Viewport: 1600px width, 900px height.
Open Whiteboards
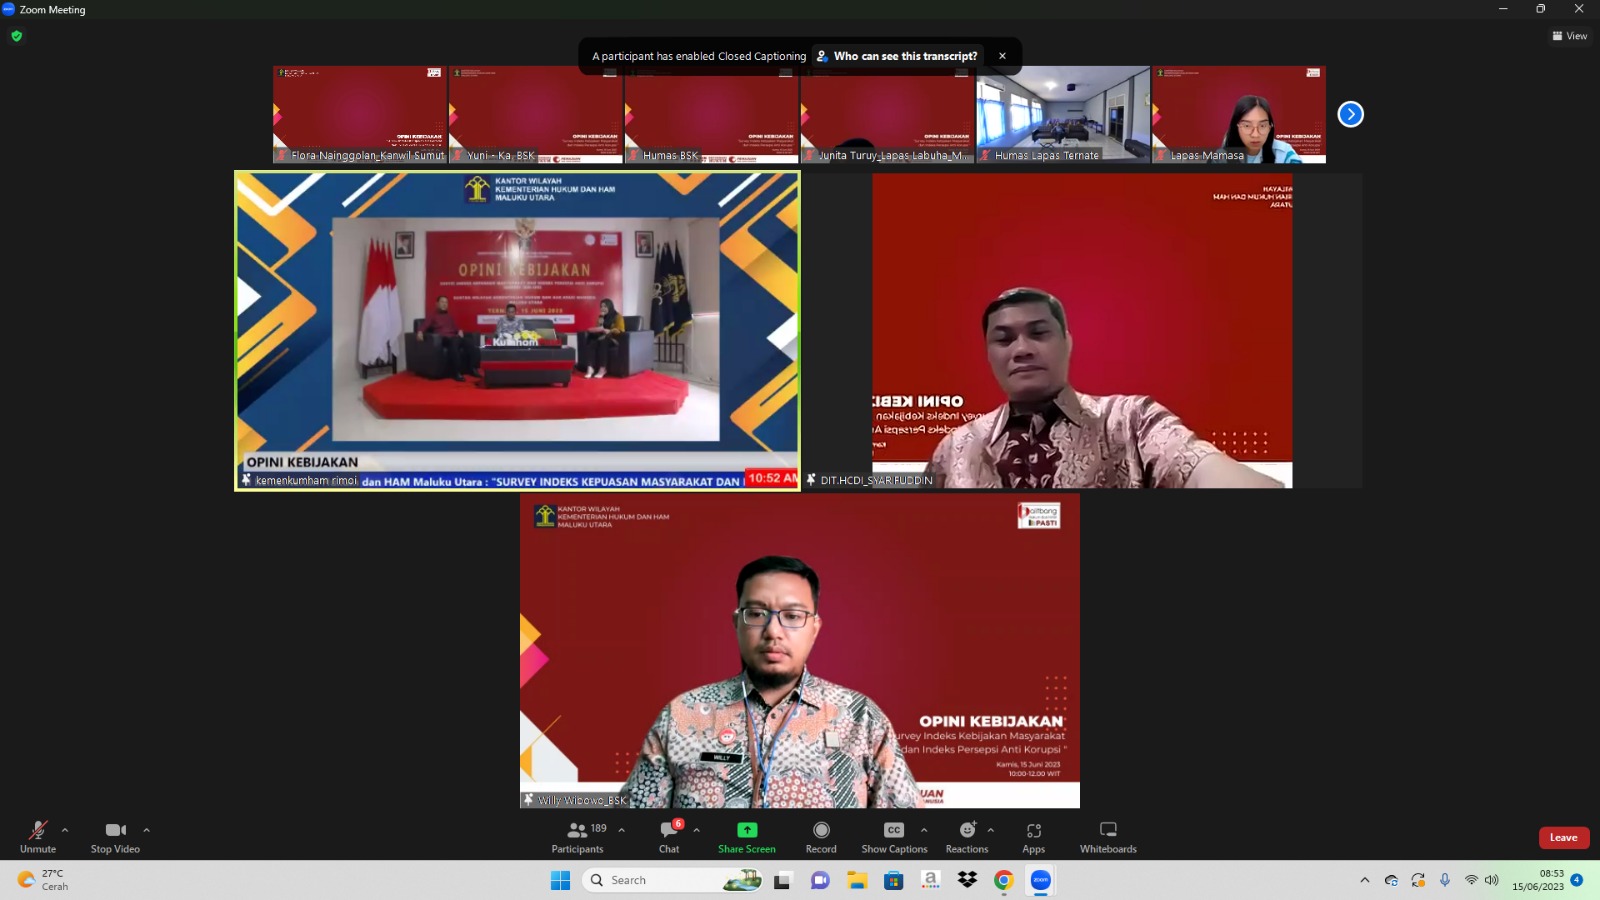[x=1108, y=837]
